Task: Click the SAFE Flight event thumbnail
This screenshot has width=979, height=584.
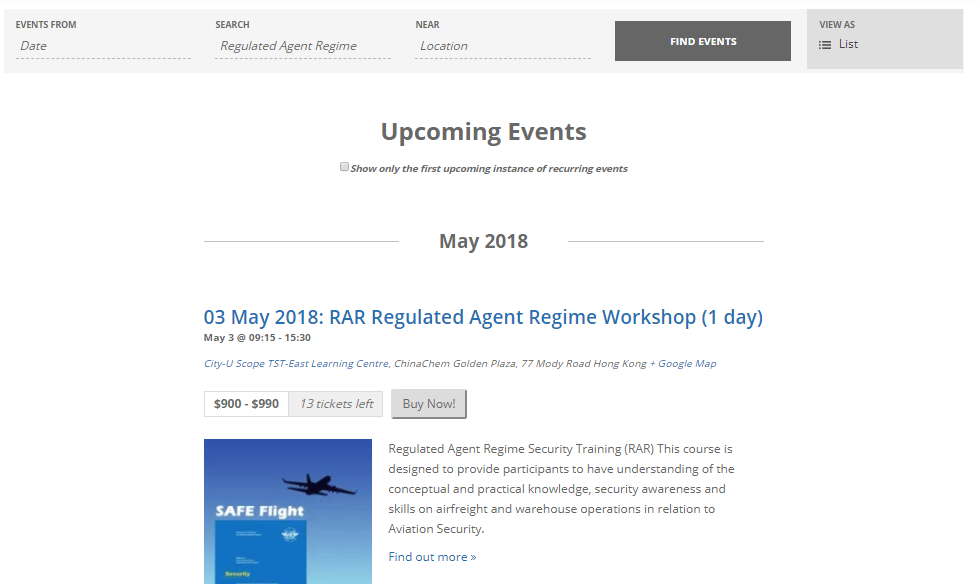Action: coord(288,511)
